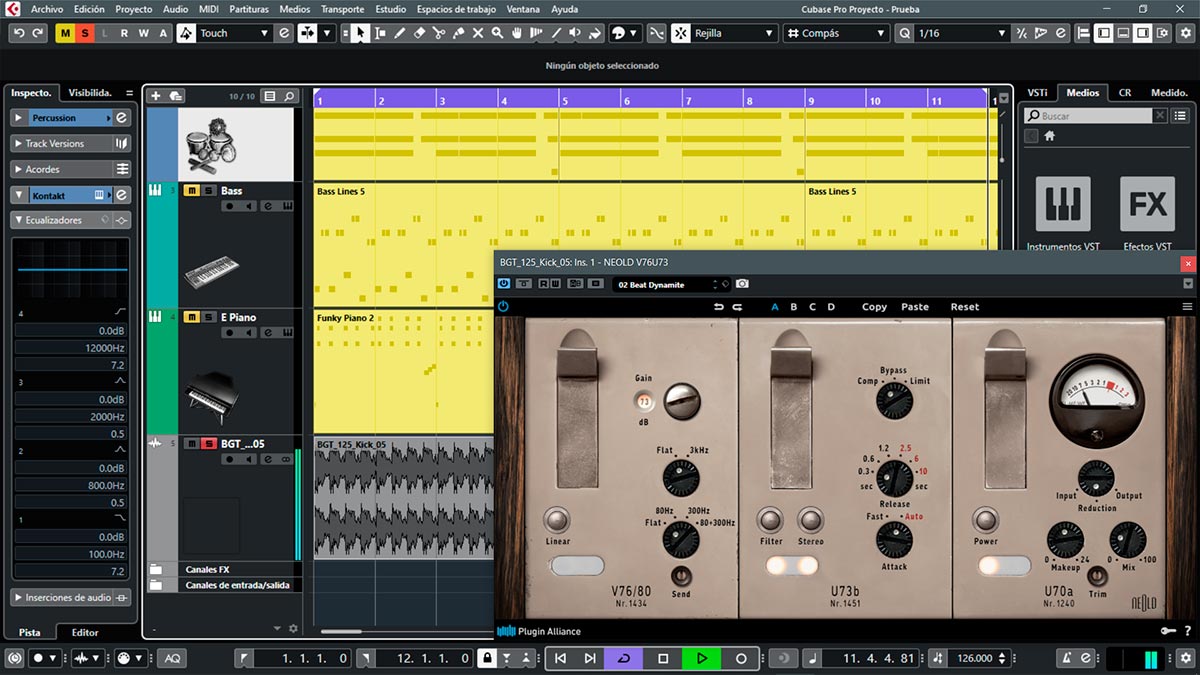Toggle the Power button on U70a
This screenshot has width=1200, height=675.
(985, 520)
